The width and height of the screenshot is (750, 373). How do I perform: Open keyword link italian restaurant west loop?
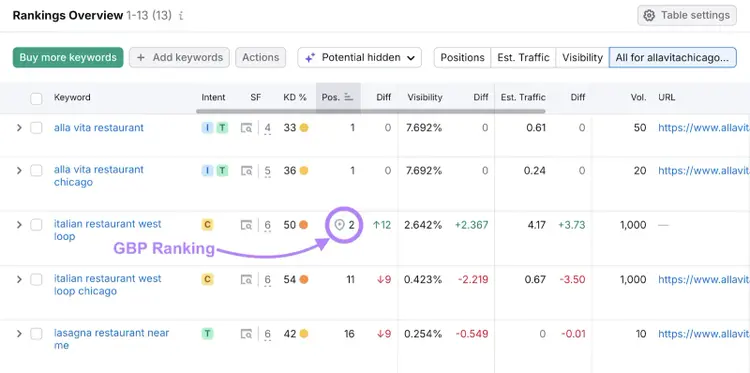(108, 230)
